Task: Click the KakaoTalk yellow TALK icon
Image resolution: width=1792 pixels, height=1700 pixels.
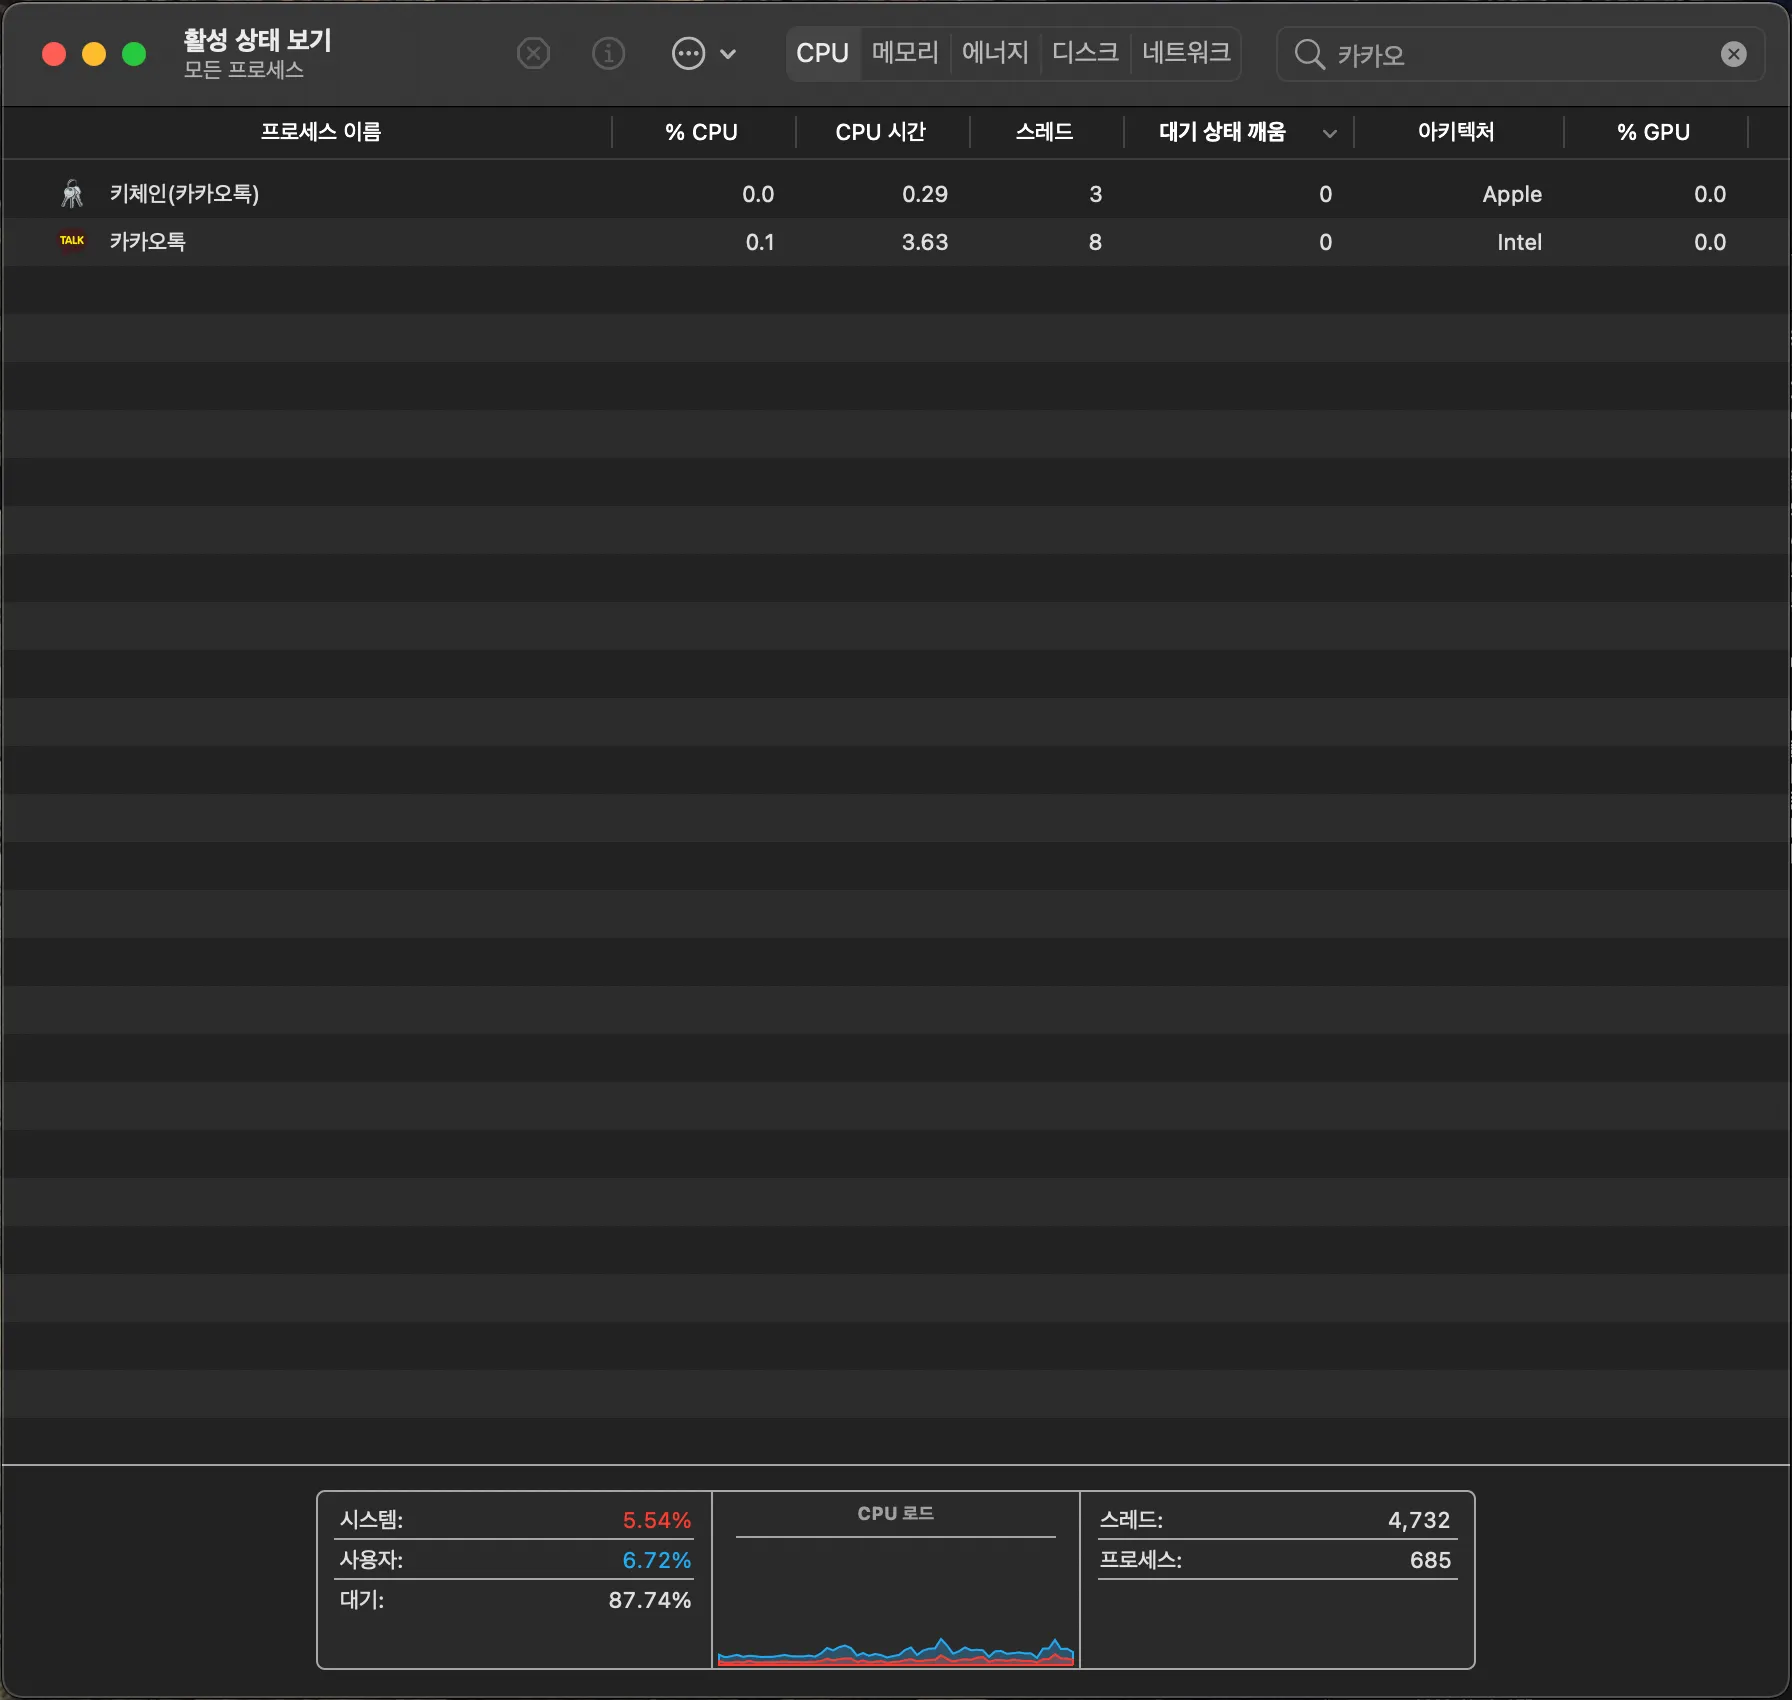Action: 72,241
